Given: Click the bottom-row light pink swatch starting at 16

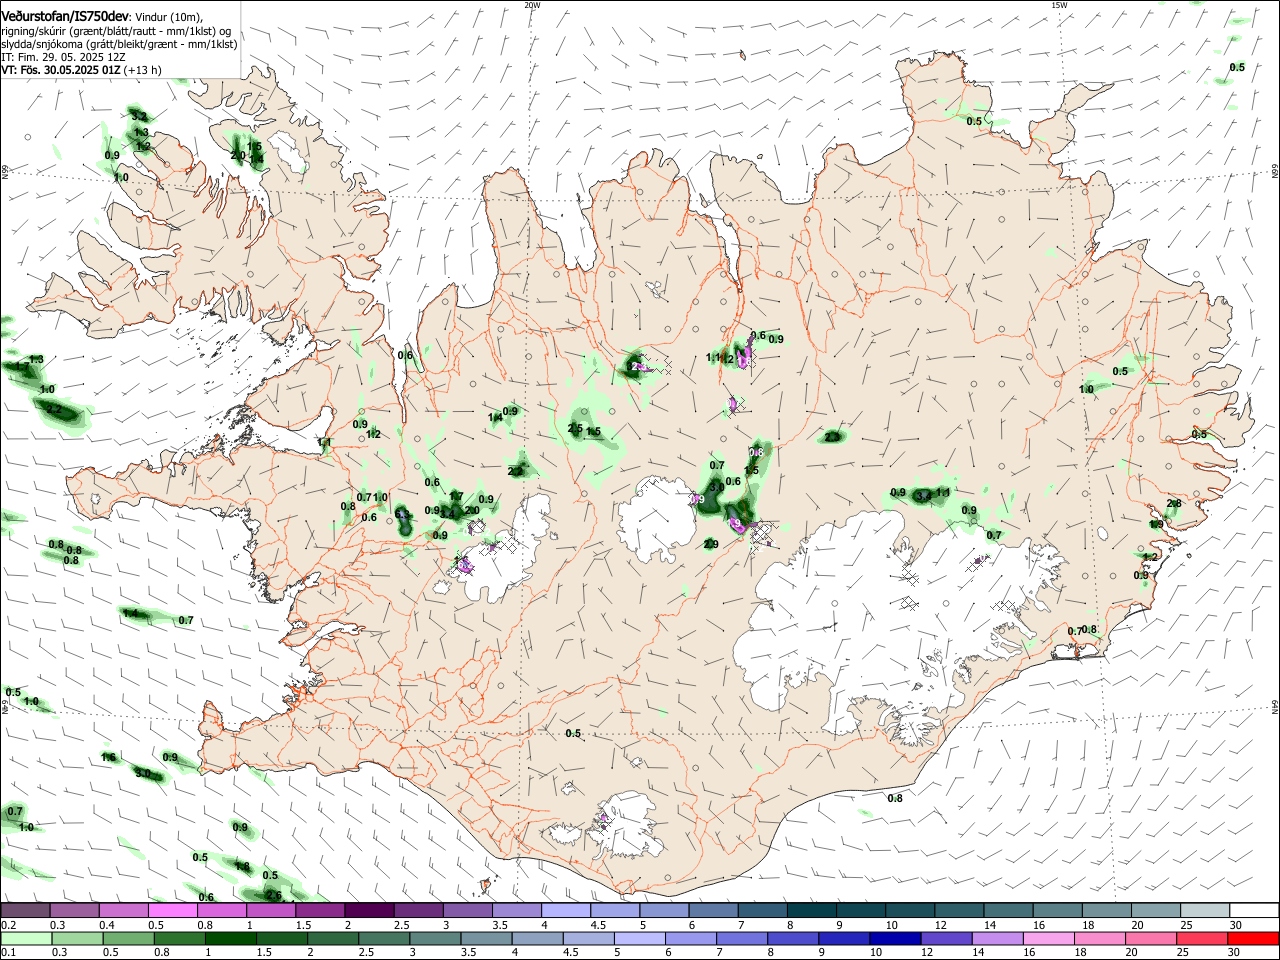Looking at the screenshot, I should point(1050,938).
